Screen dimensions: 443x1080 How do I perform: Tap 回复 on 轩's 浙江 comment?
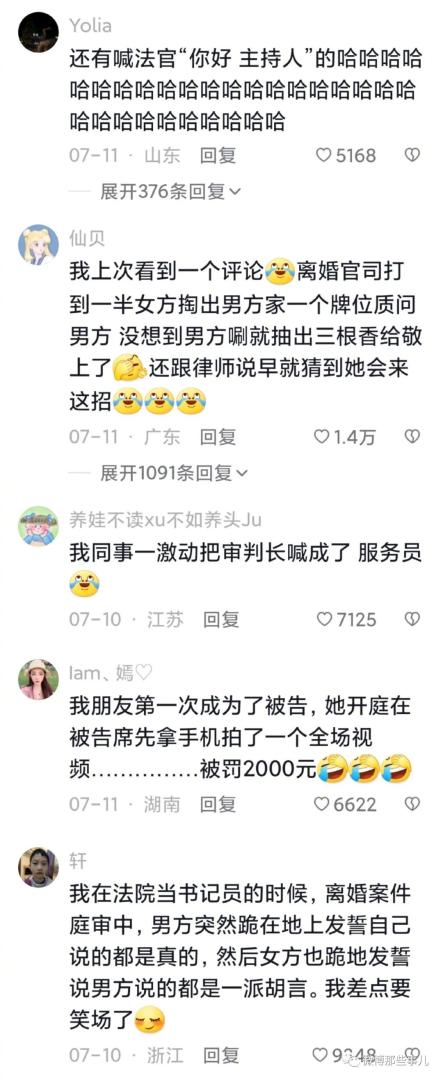(220, 1055)
